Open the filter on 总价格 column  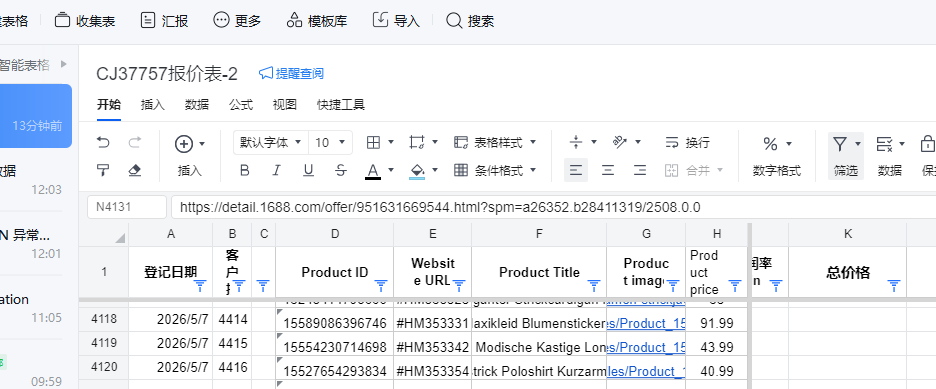894,286
